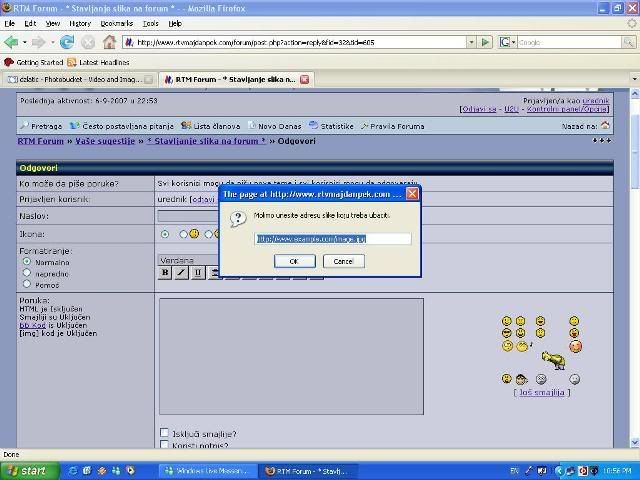This screenshot has height=480, width=640.
Task: Click the bb kod link
Action: 33,325
